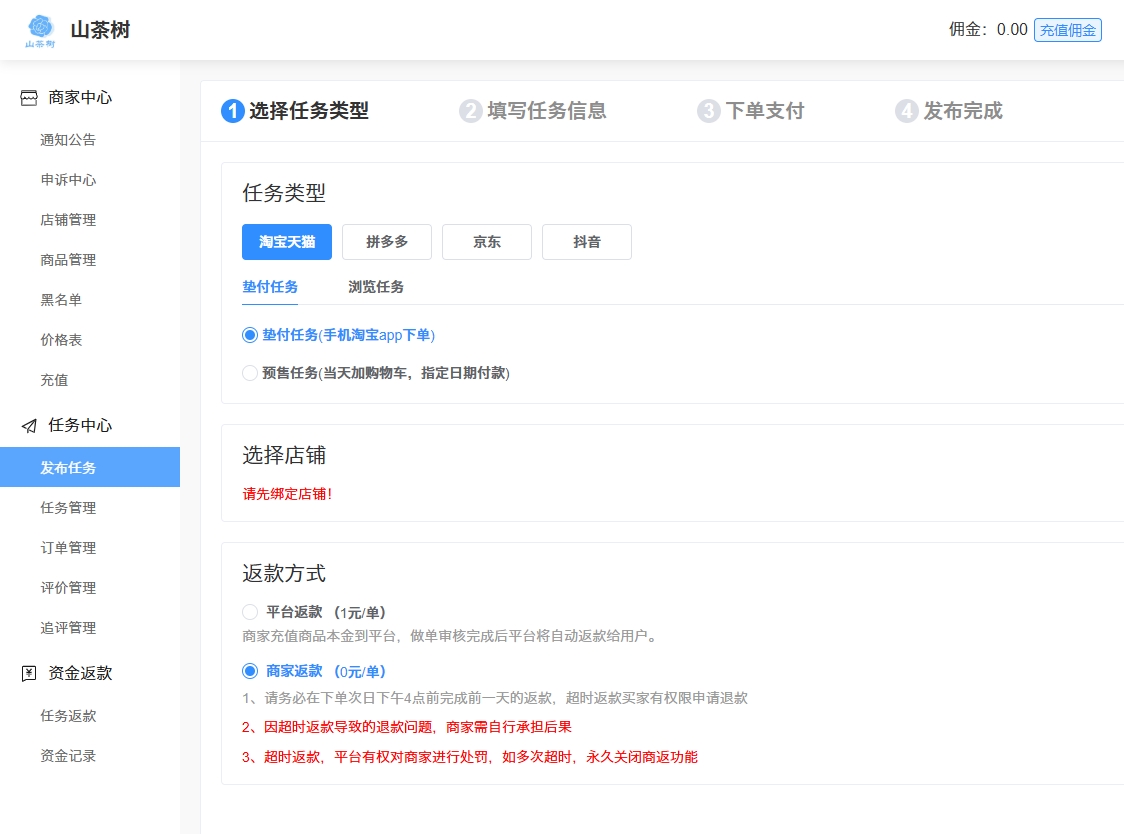Click step 3 circle 下单支付
The image size is (1124, 834).
(x=708, y=111)
